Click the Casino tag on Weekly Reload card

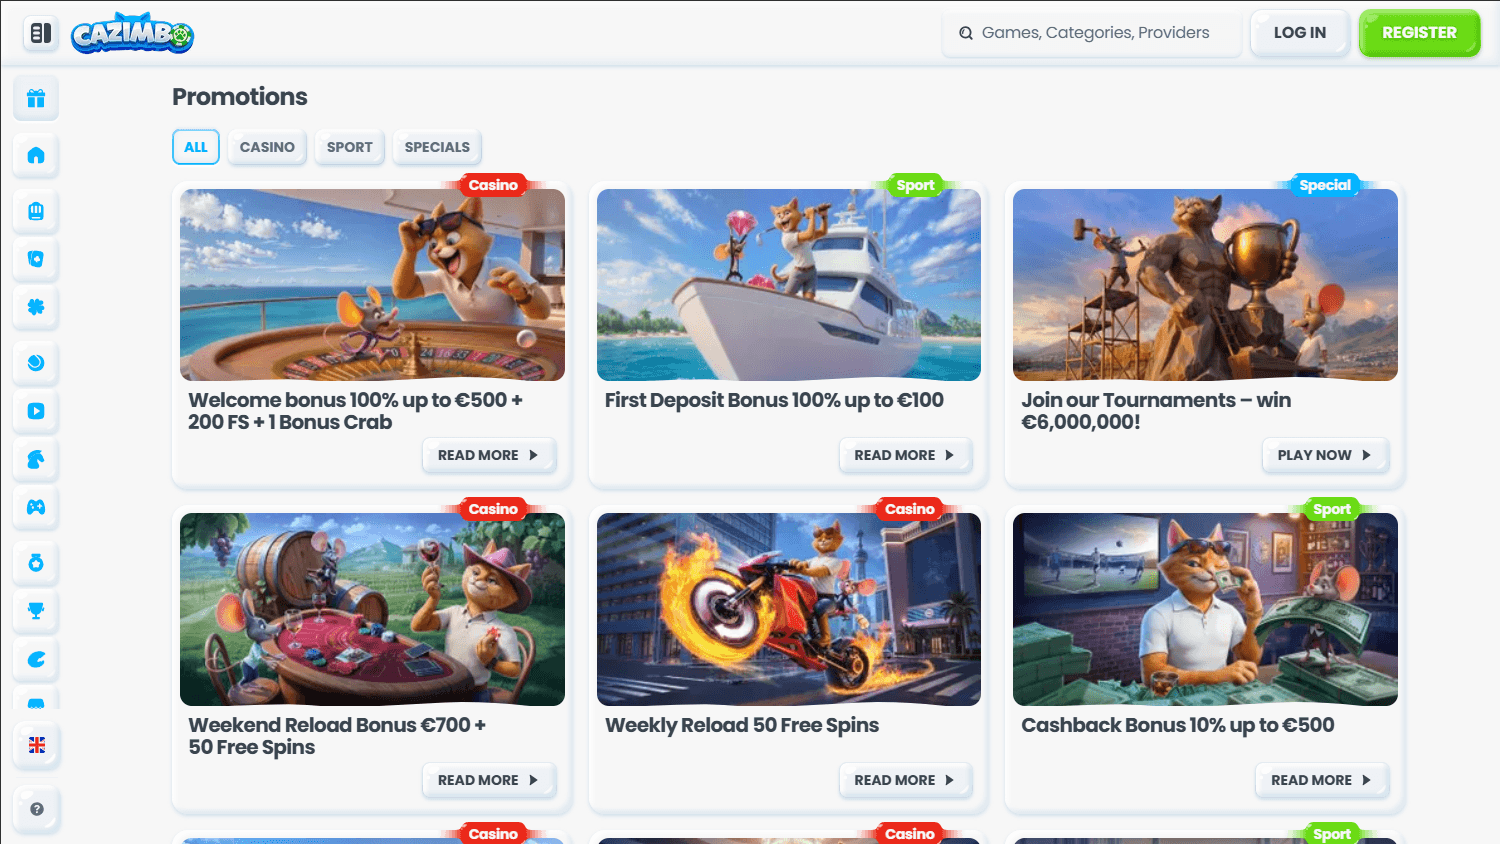click(909, 509)
